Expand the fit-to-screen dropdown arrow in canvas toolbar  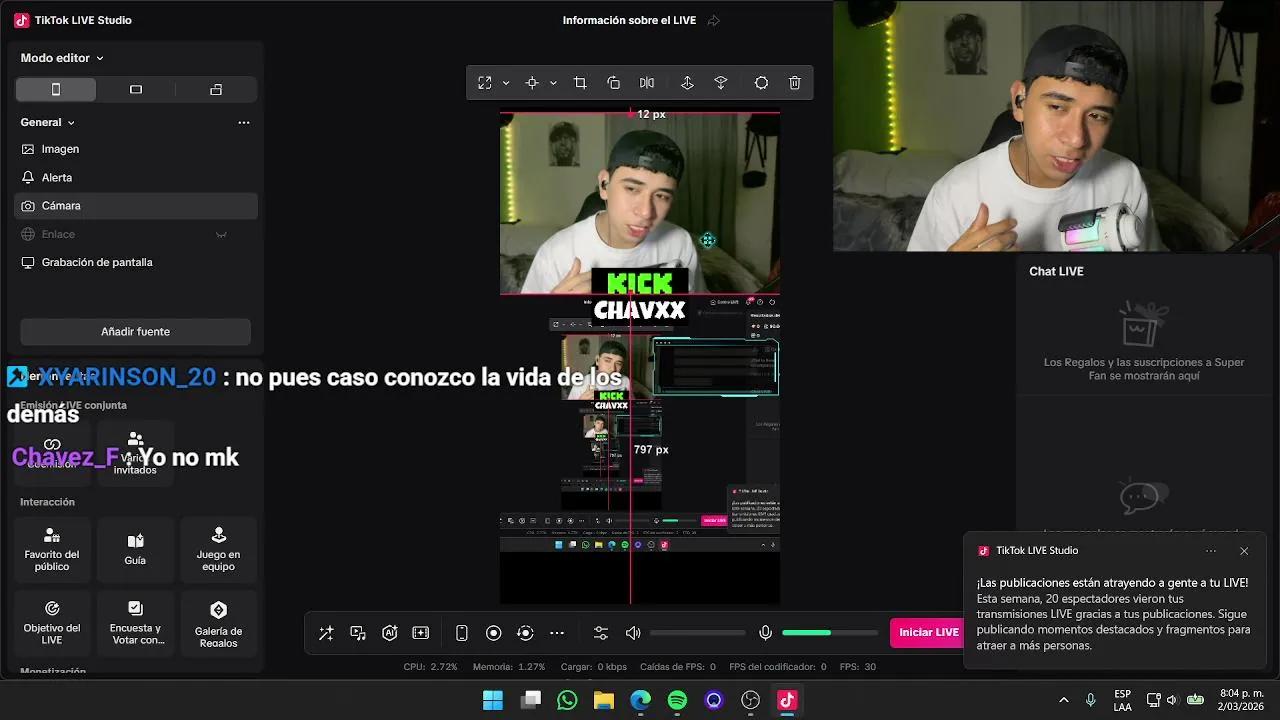506,83
